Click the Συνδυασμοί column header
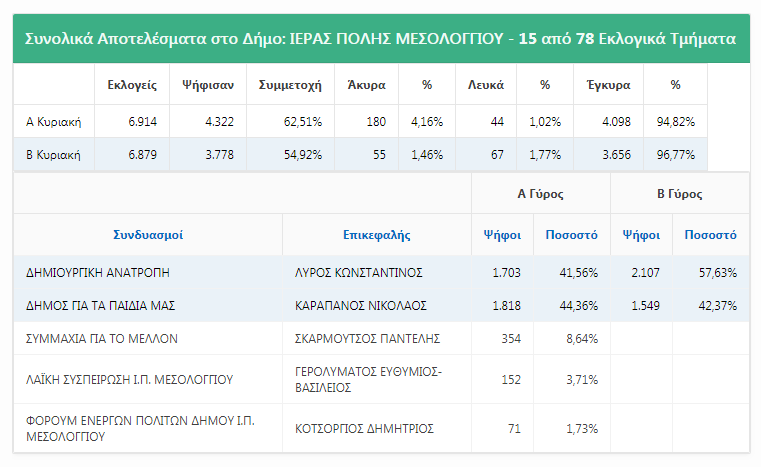This screenshot has height=467, width=761. [x=147, y=235]
